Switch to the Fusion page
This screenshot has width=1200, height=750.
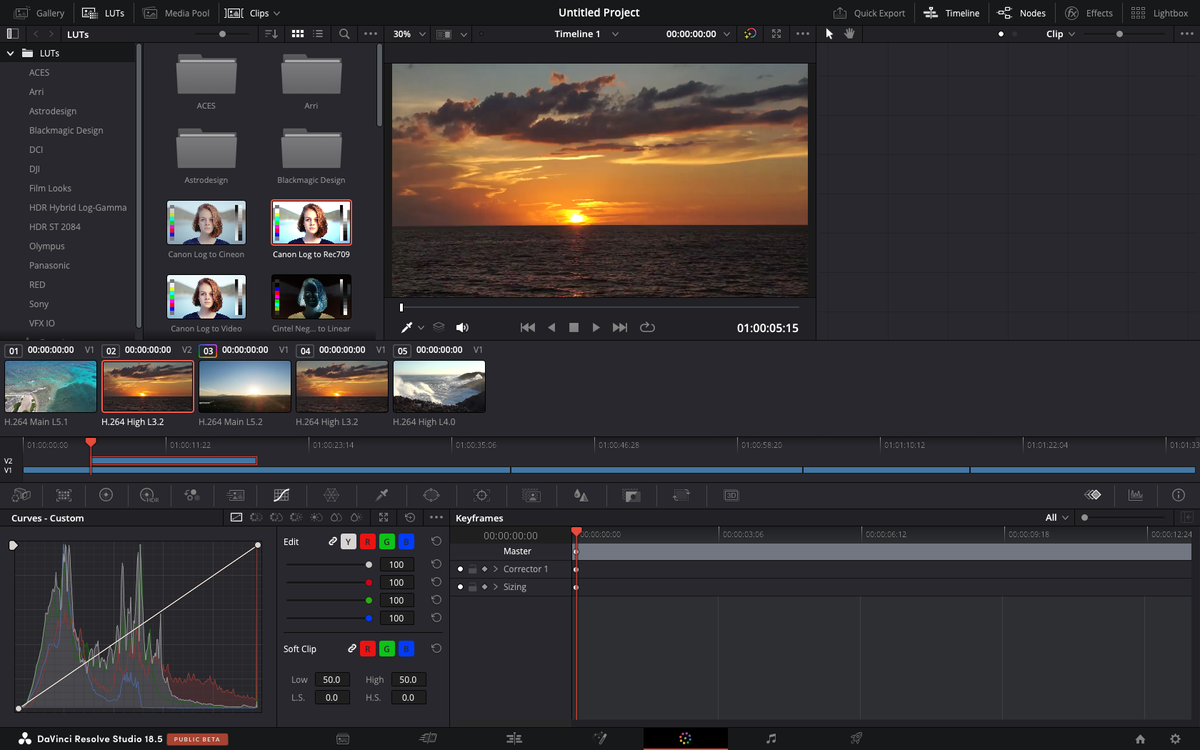click(x=600, y=738)
